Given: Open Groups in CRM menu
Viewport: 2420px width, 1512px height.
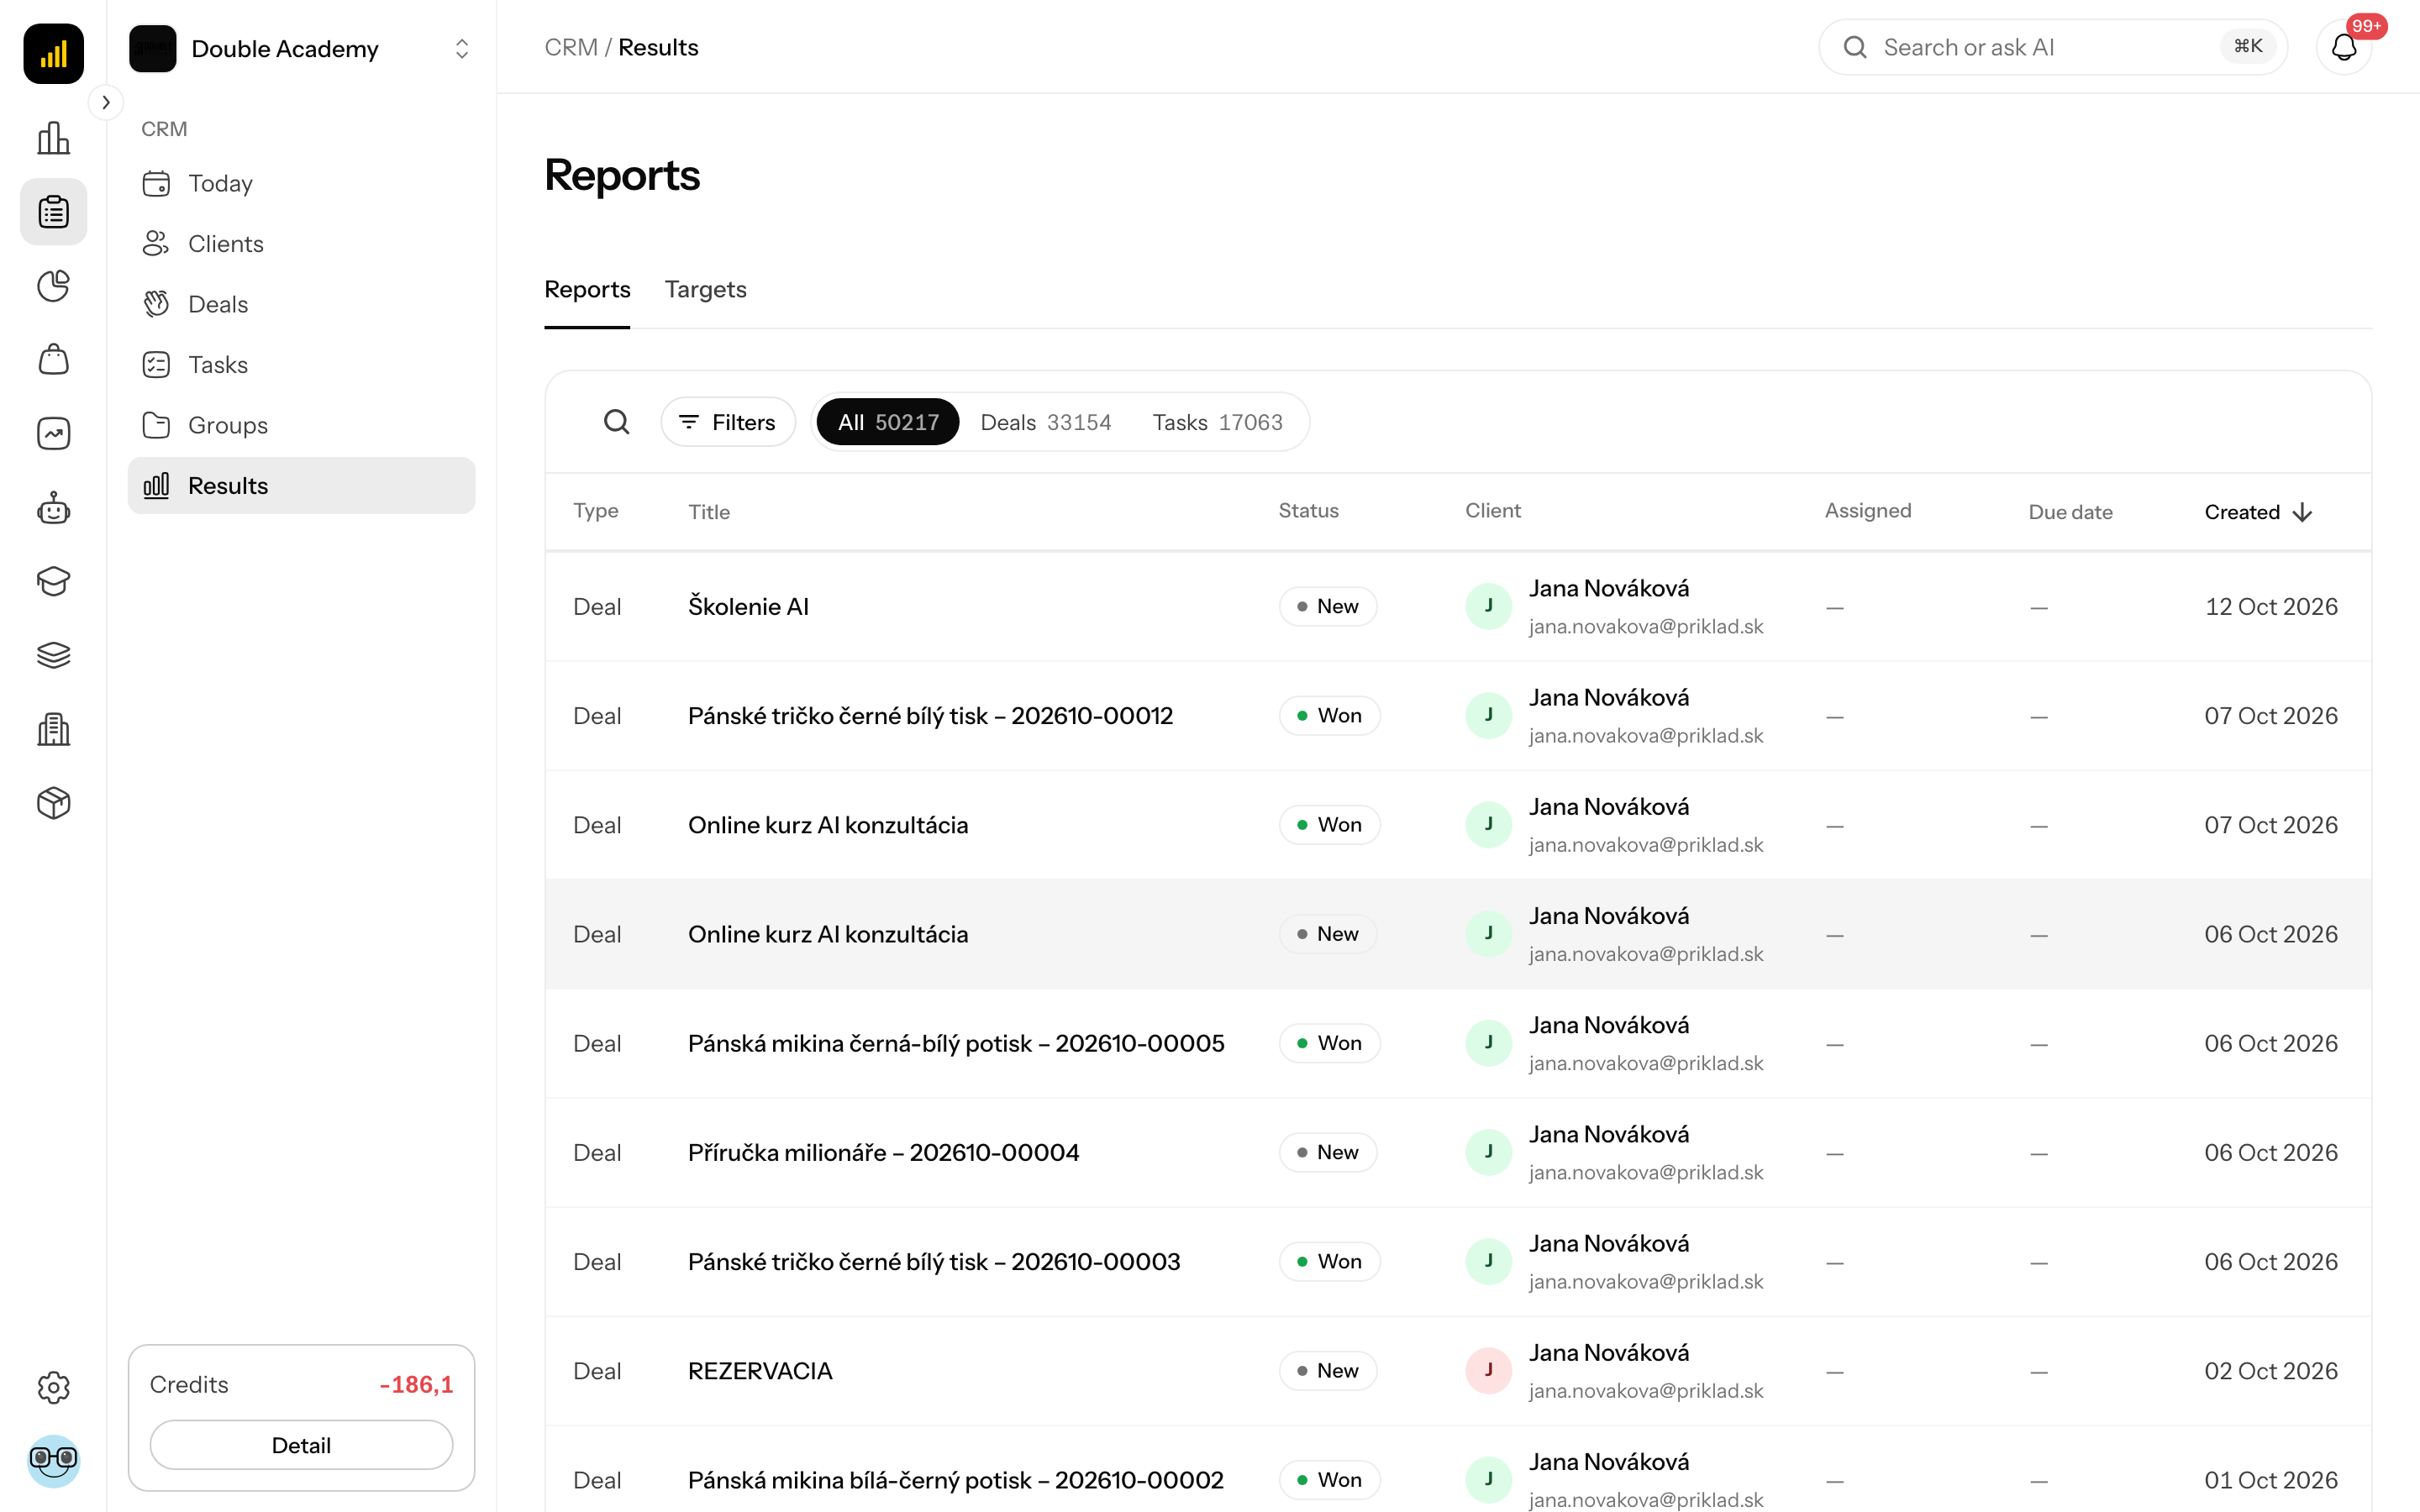Looking at the screenshot, I should point(301,425).
